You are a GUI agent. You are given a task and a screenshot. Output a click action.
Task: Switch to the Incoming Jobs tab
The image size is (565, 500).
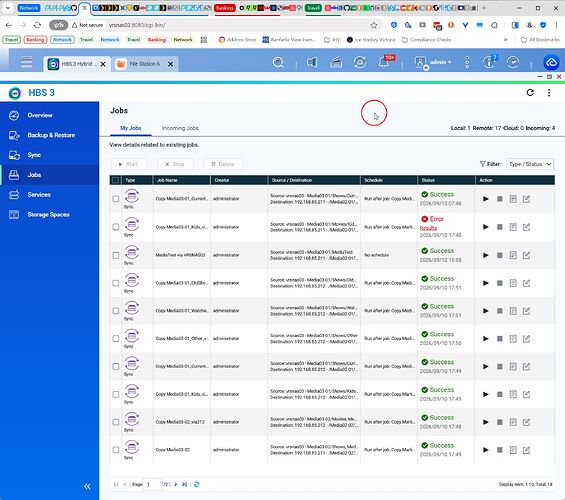tap(180, 128)
